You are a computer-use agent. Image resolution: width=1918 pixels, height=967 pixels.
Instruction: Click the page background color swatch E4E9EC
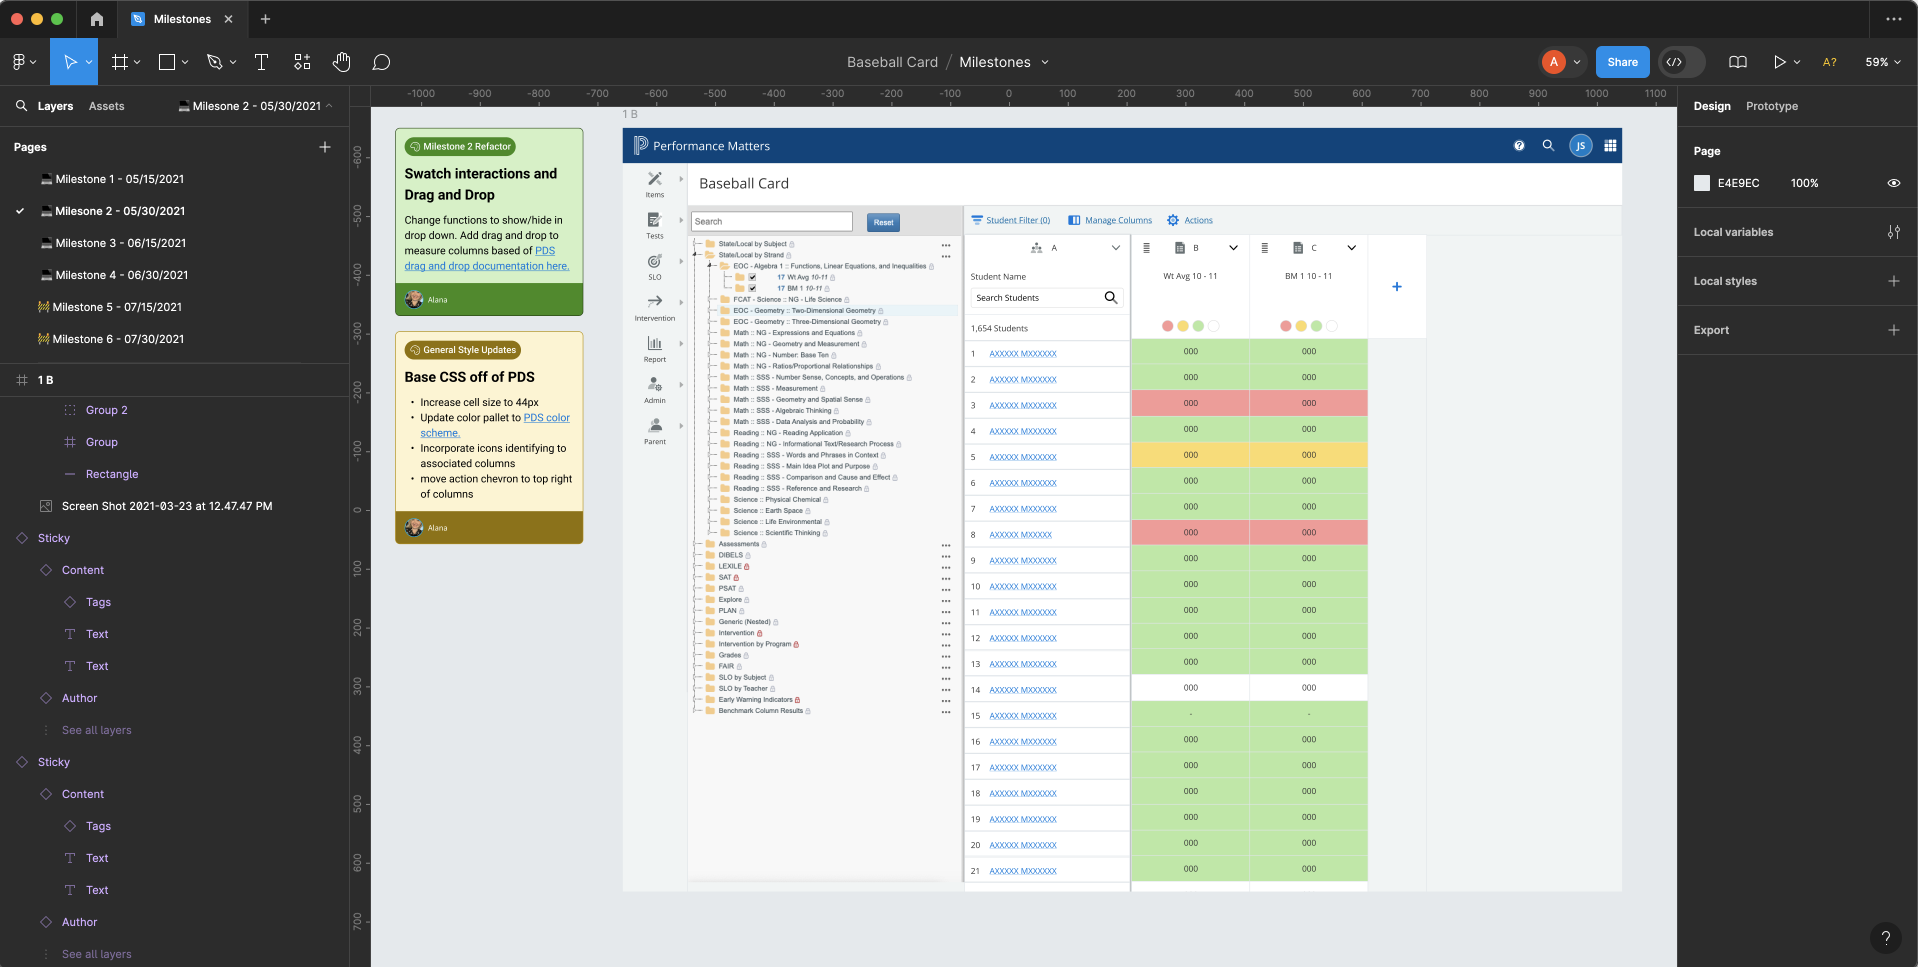1702,183
